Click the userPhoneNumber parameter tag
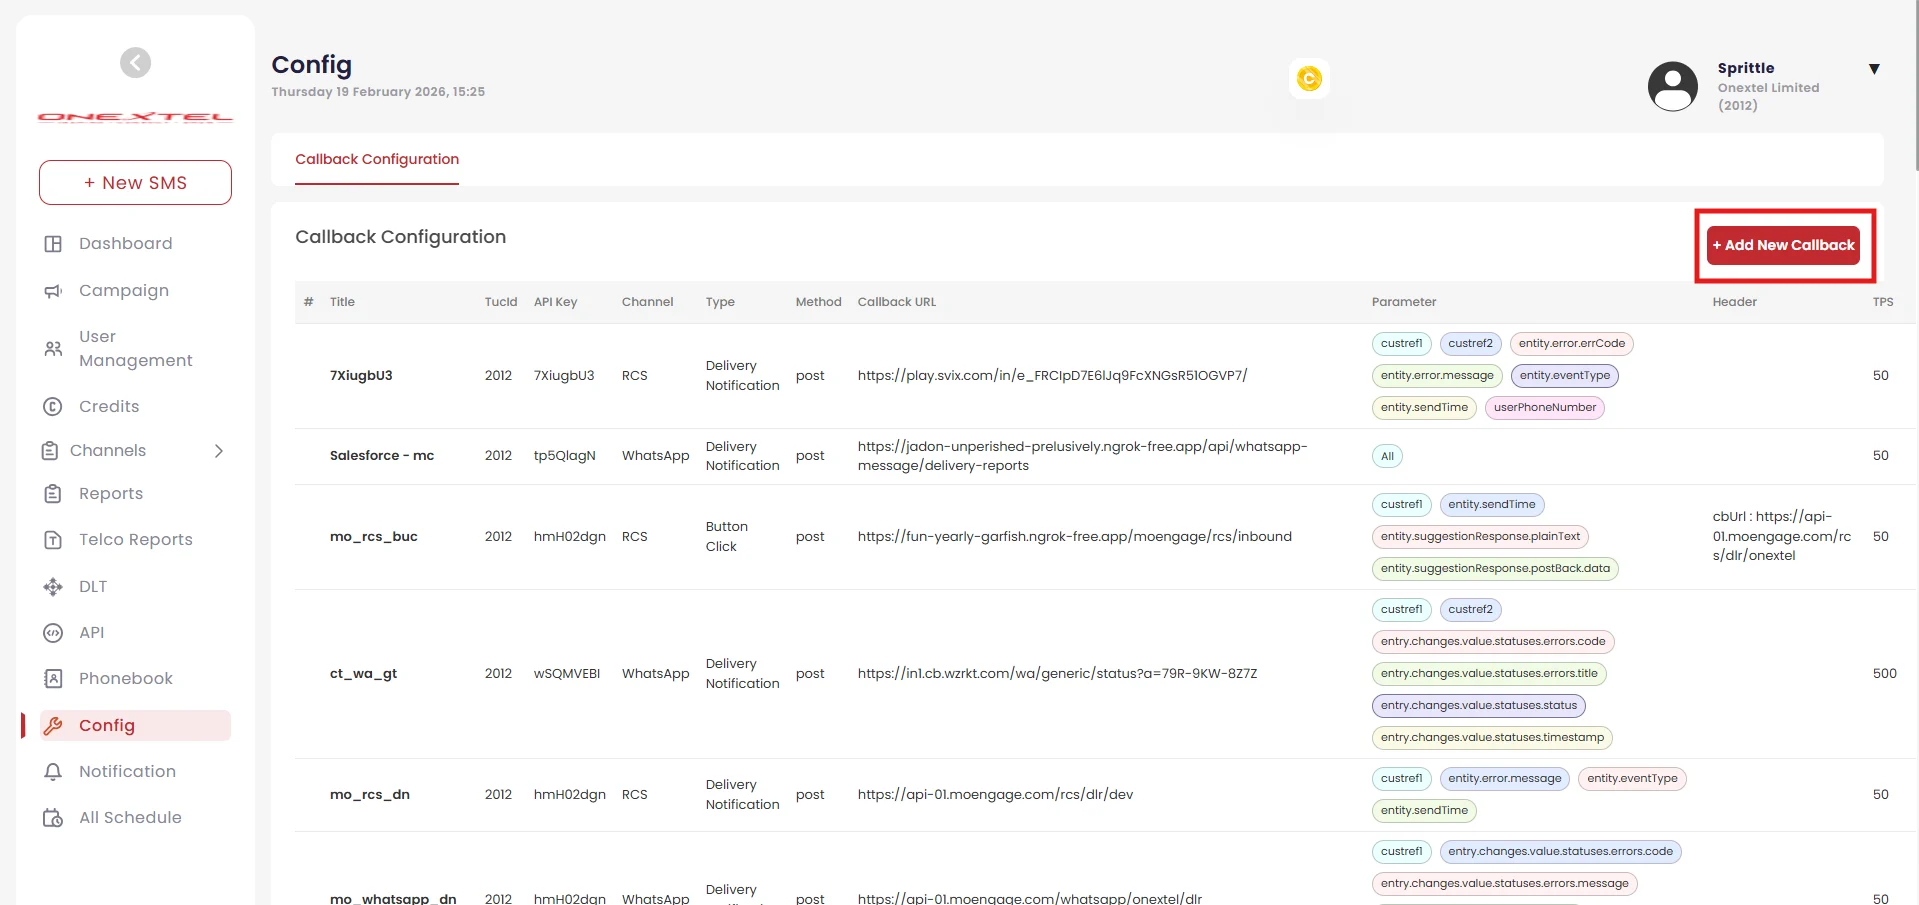 (x=1545, y=408)
